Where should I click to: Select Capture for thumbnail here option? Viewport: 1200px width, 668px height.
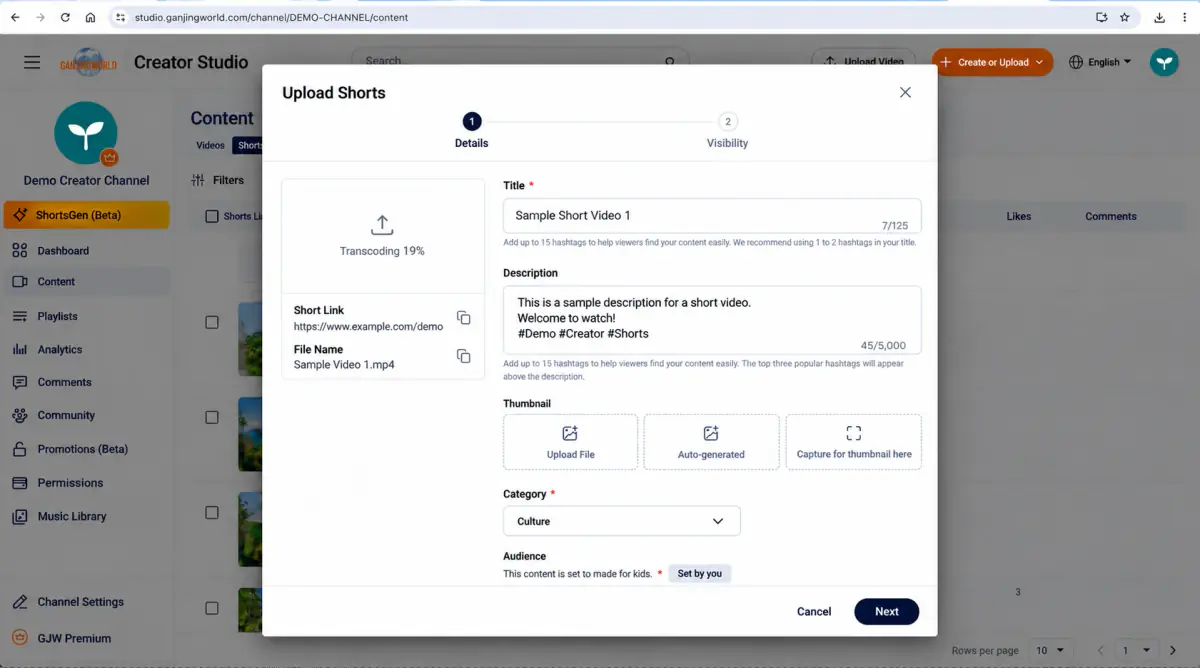[x=854, y=442]
